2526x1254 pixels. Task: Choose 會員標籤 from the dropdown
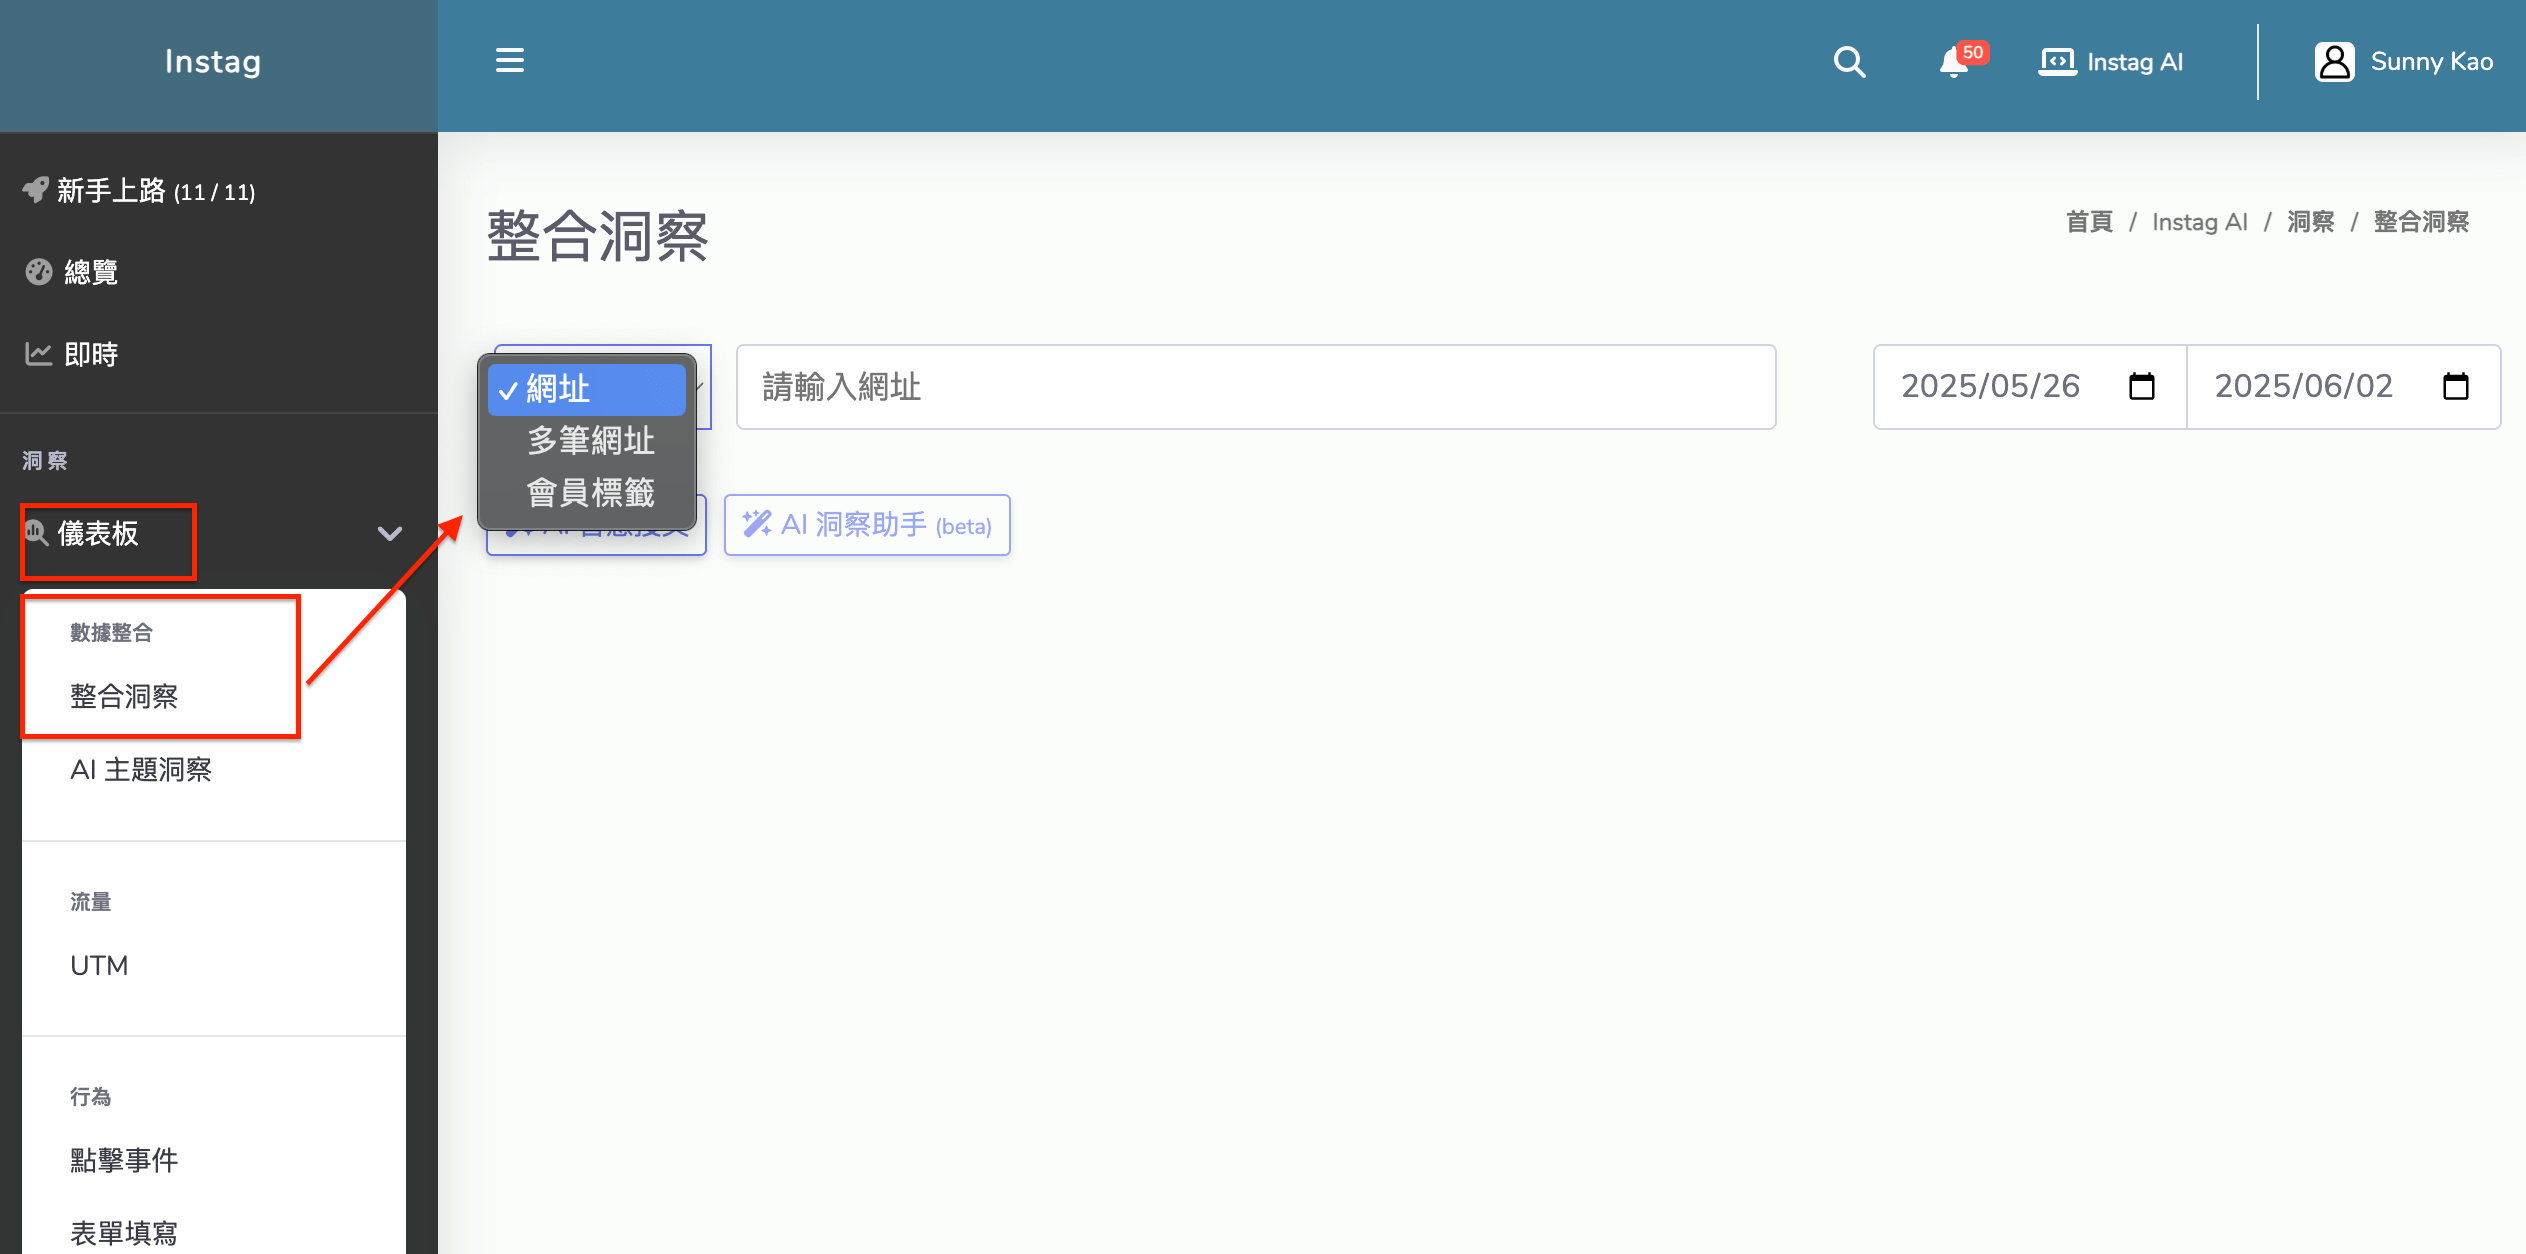[589, 493]
